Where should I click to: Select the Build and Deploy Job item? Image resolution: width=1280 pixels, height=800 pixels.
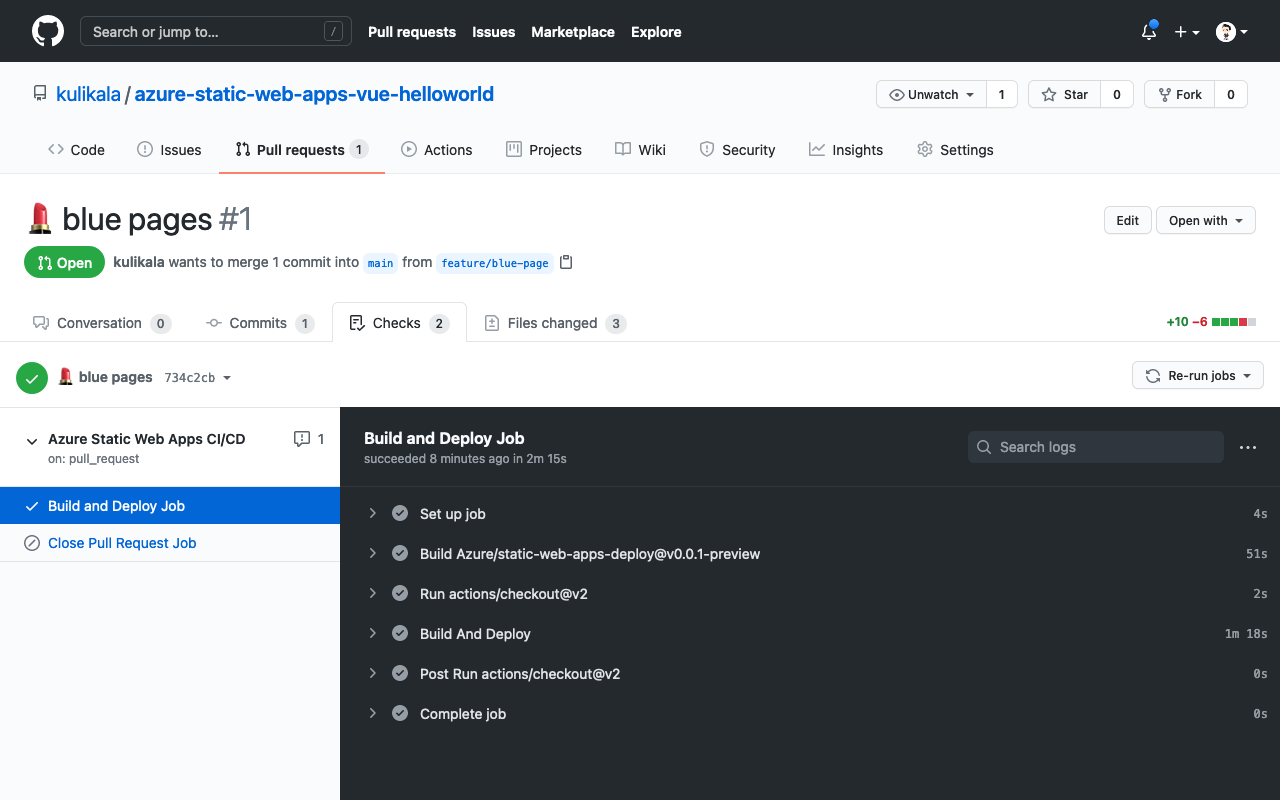pyautogui.click(x=170, y=505)
